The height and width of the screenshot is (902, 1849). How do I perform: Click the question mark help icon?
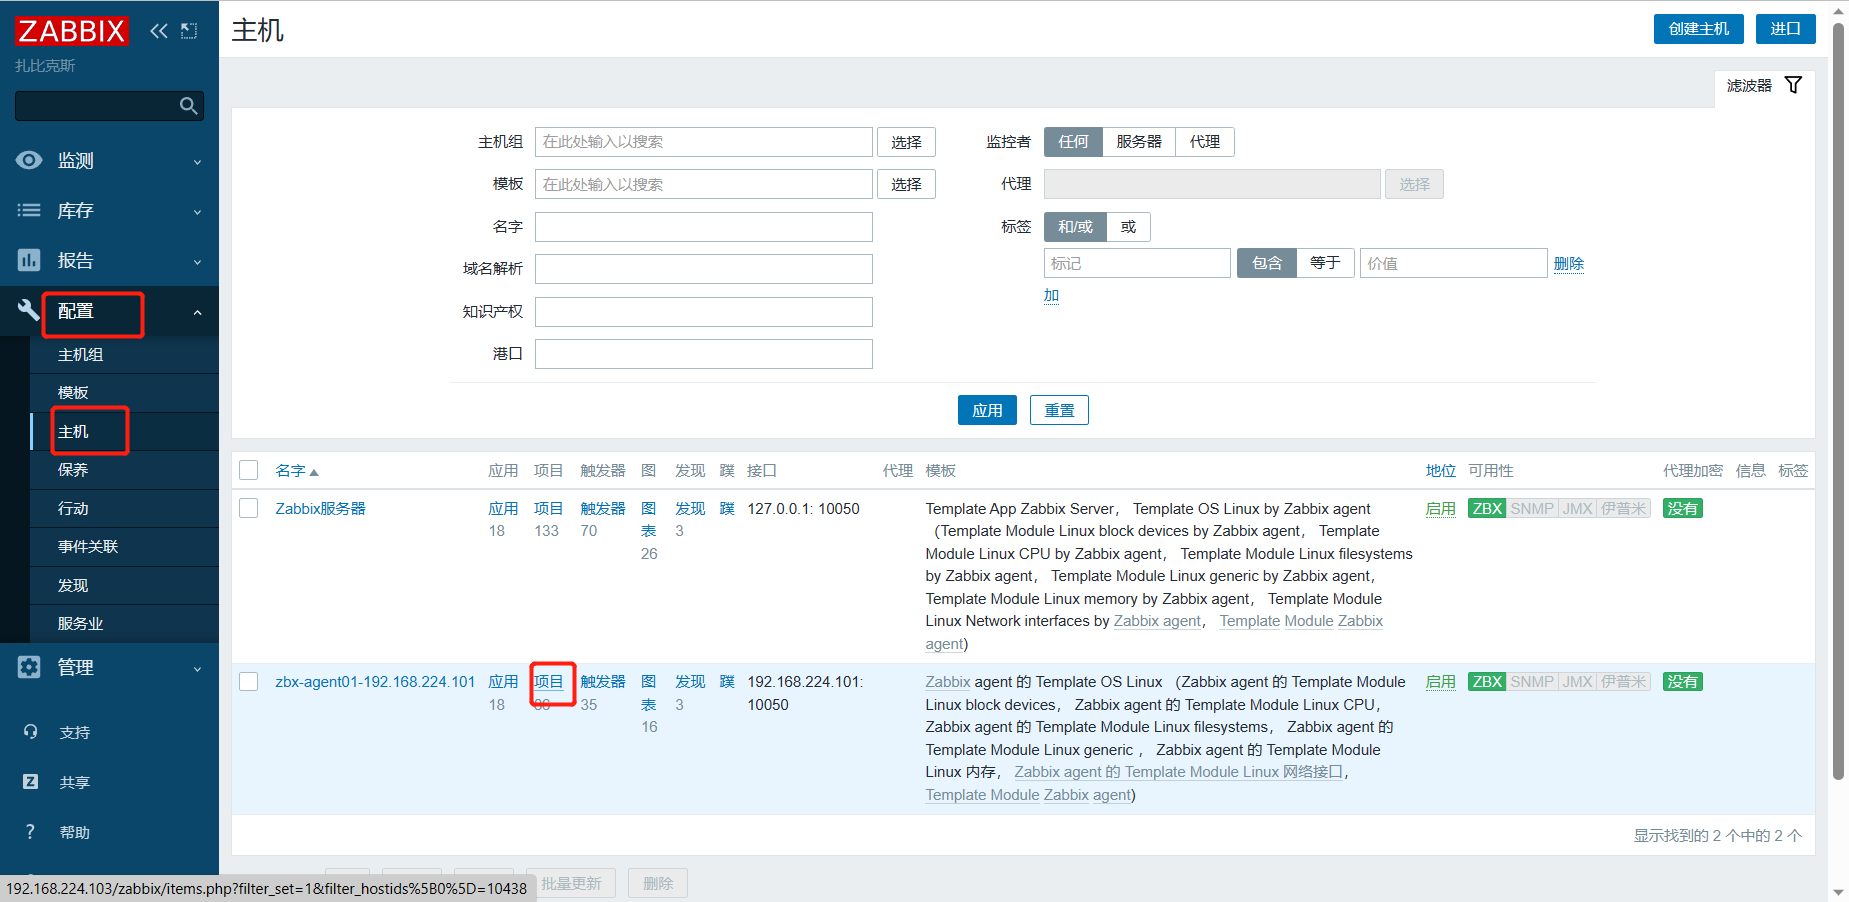30,832
